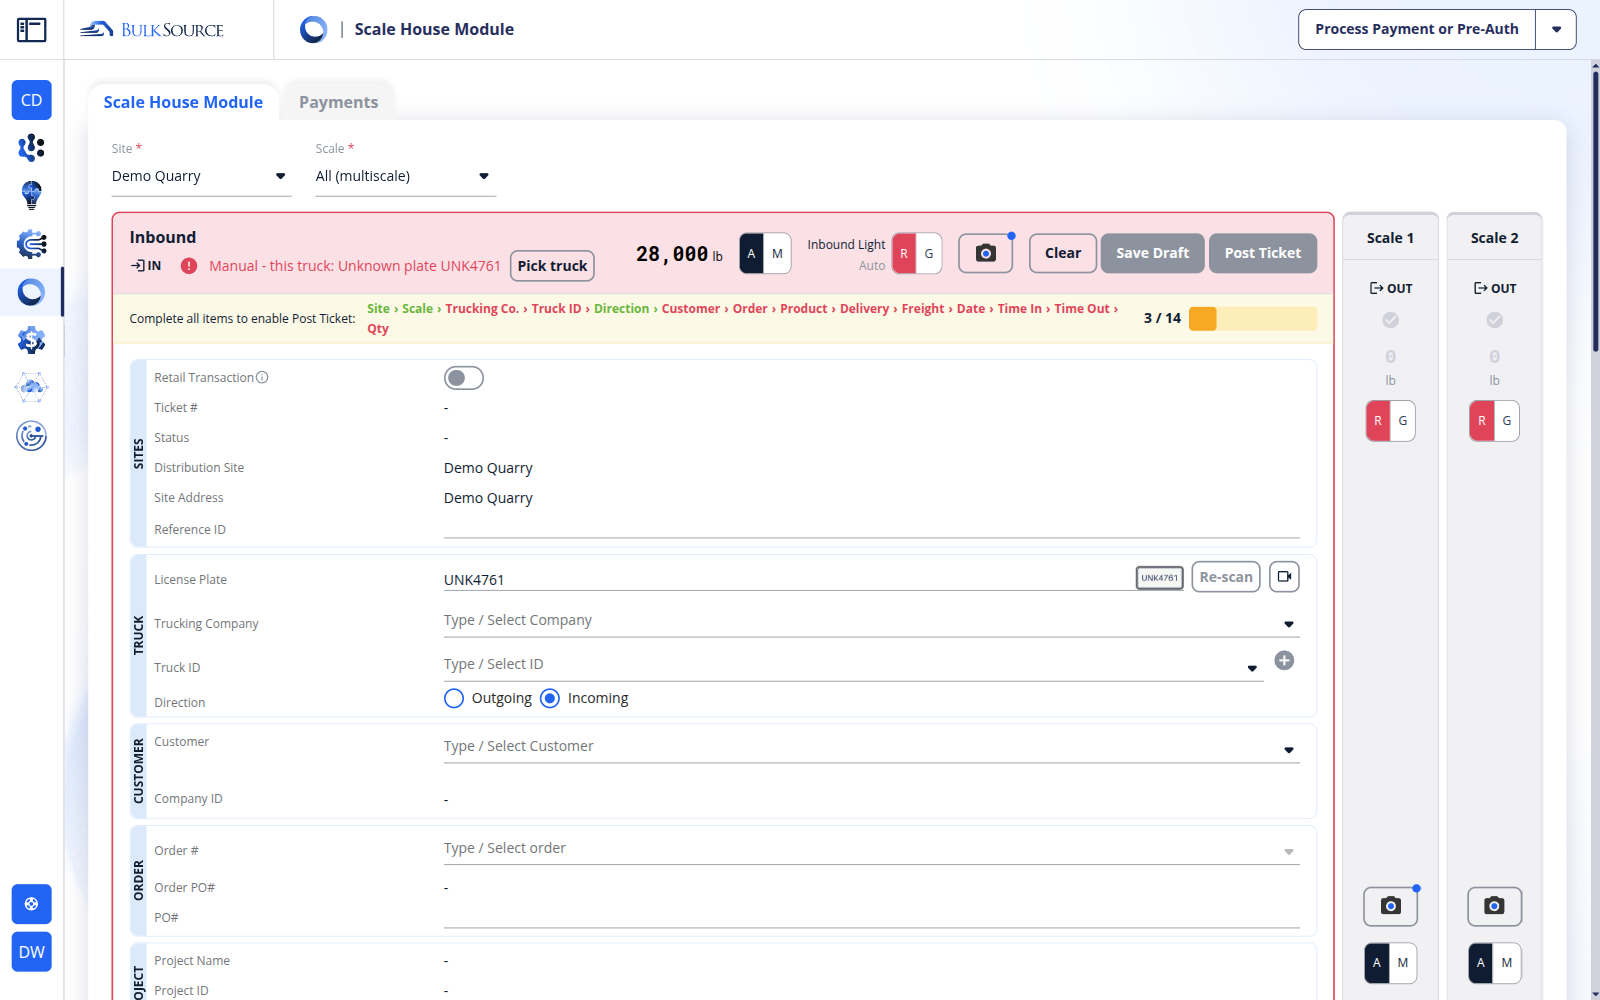1600x1000 pixels.
Task: Click the Scale 1 camera icon
Action: pyautogui.click(x=1391, y=906)
